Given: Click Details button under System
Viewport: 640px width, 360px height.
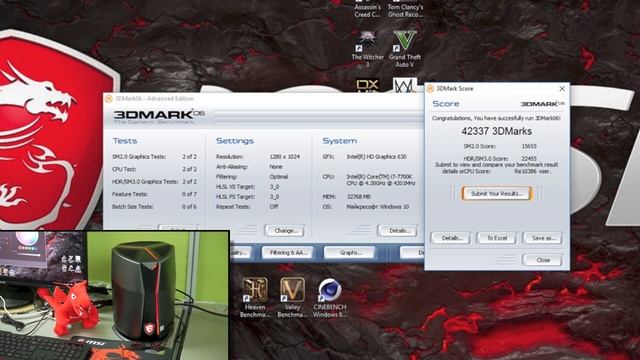Looking at the screenshot, I should (397, 231).
